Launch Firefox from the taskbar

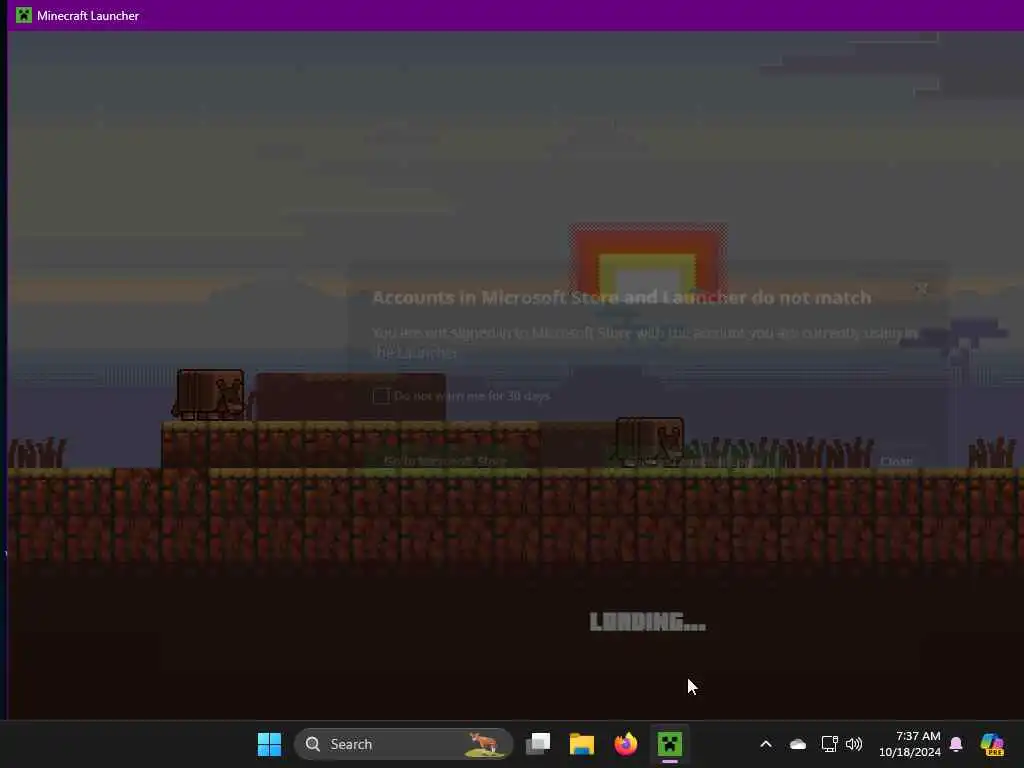point(626,744)
